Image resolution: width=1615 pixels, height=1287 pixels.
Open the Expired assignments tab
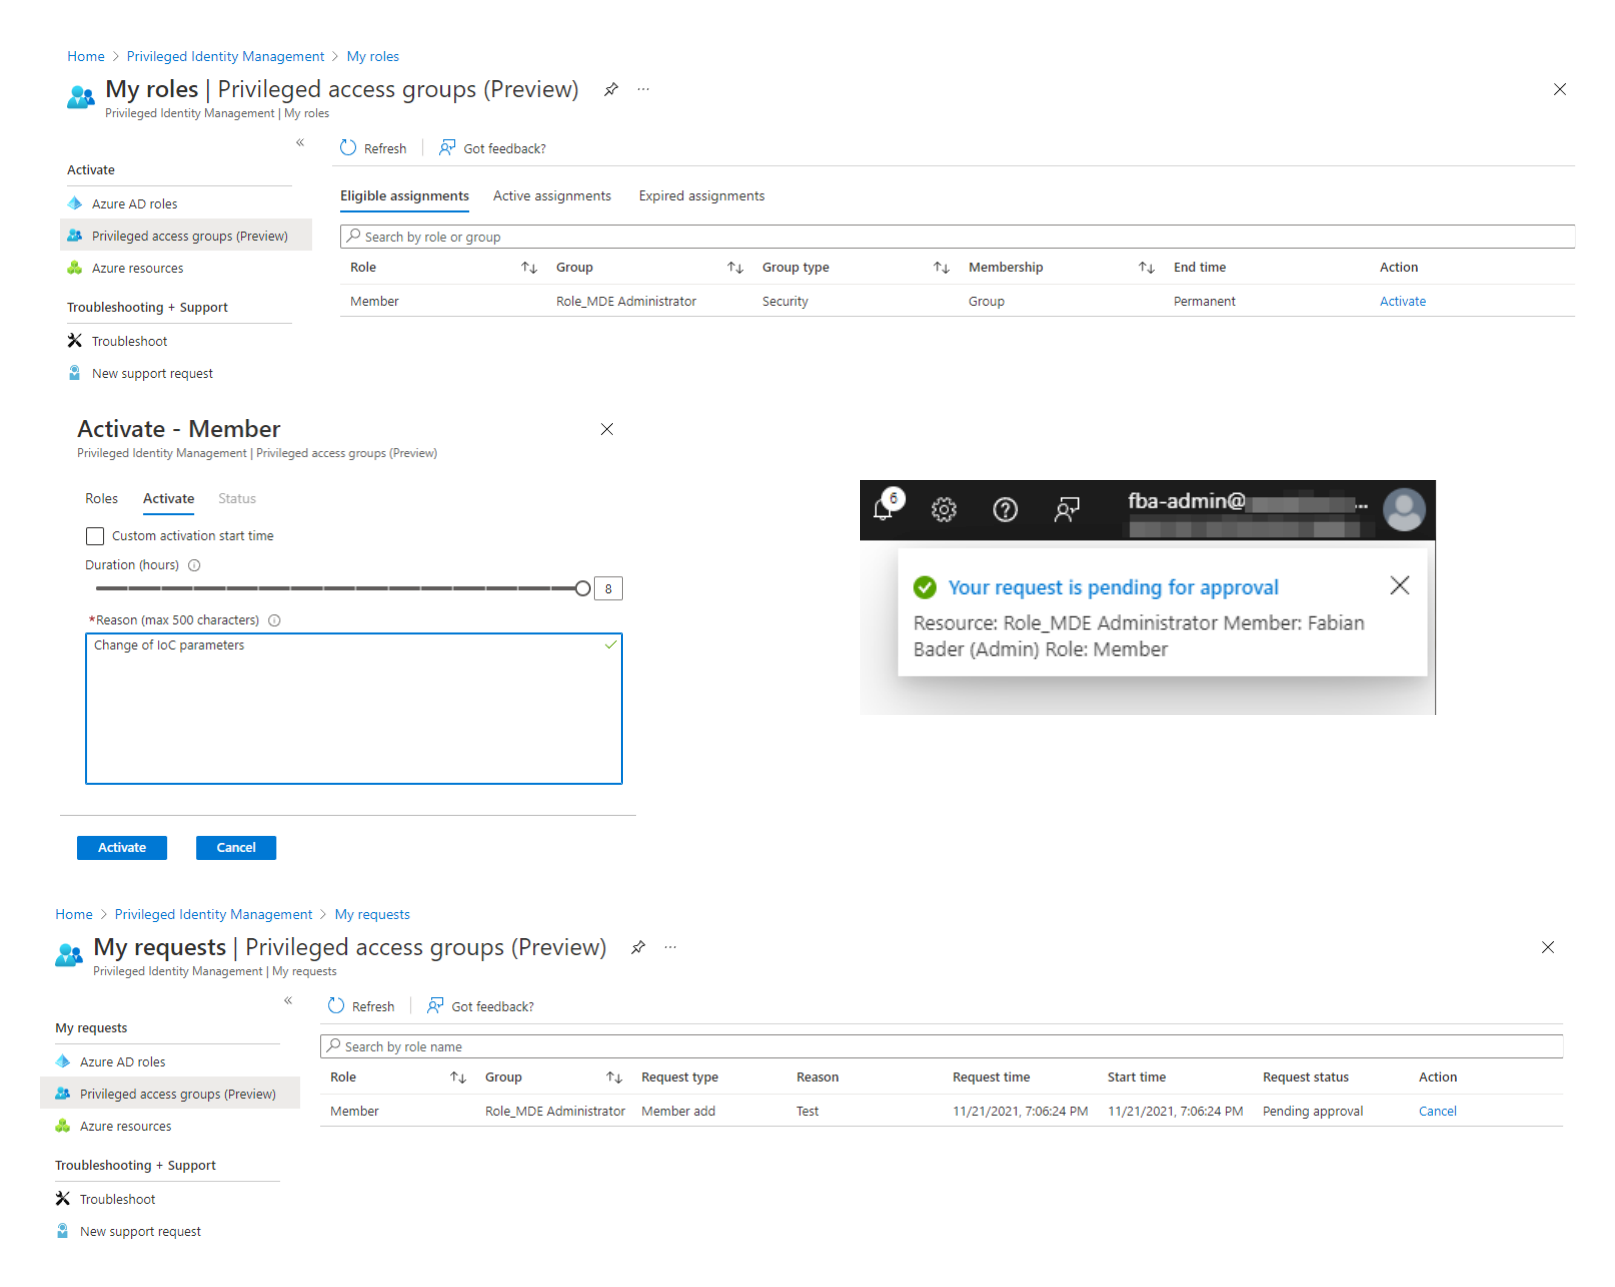click(x=700, y=195)
